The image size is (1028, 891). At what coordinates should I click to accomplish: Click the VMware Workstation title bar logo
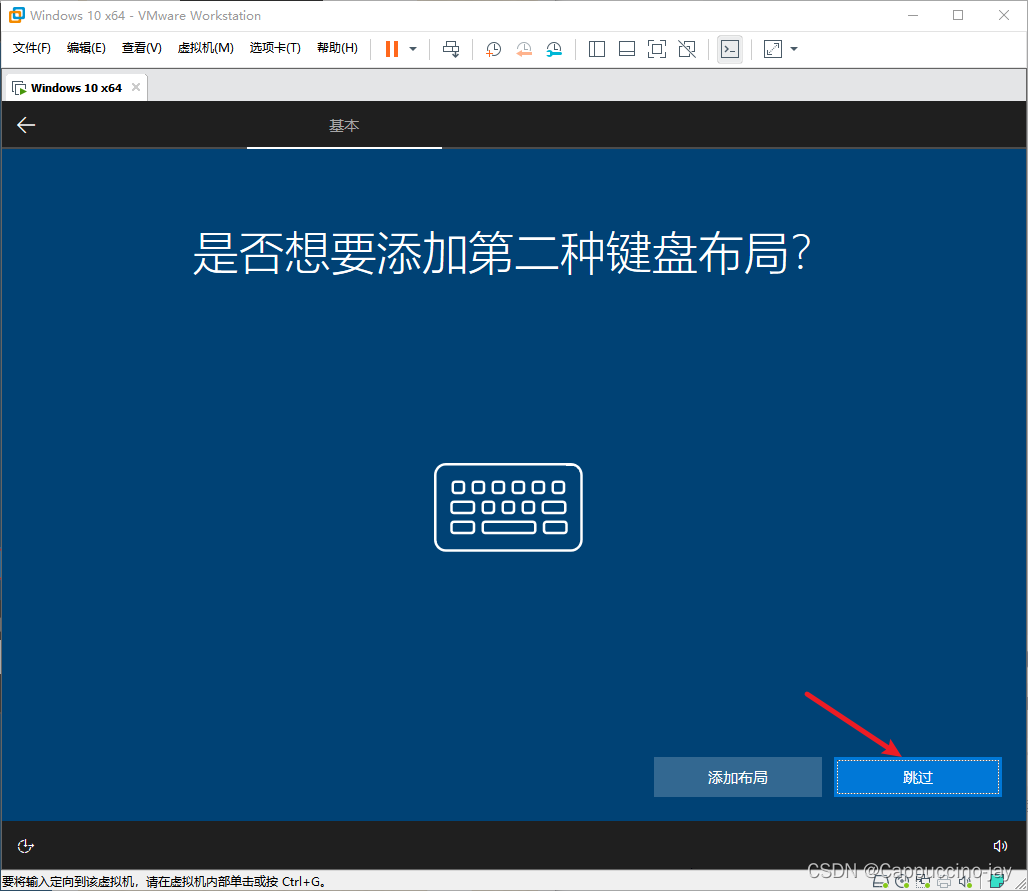click(x=16, y=15)
